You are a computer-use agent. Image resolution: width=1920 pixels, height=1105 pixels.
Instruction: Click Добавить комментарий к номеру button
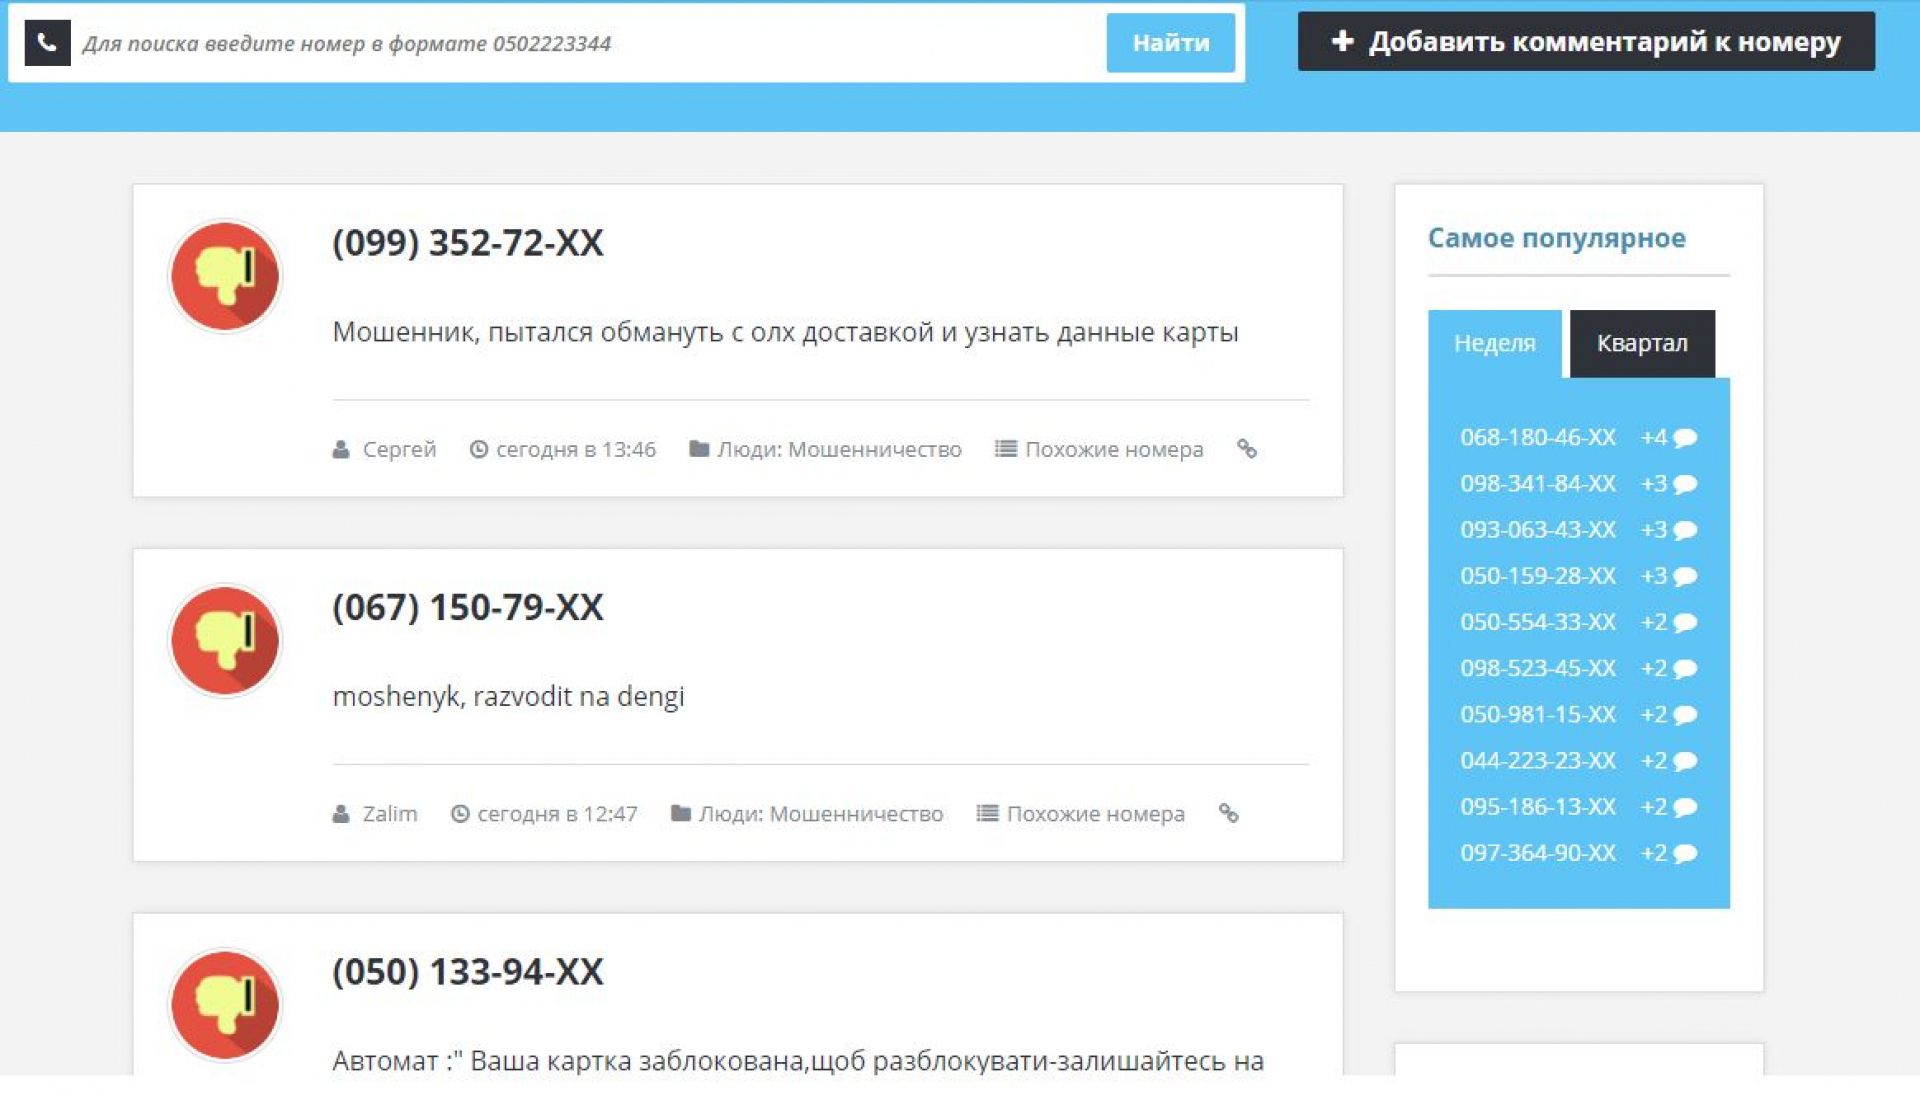point(1585,42)
